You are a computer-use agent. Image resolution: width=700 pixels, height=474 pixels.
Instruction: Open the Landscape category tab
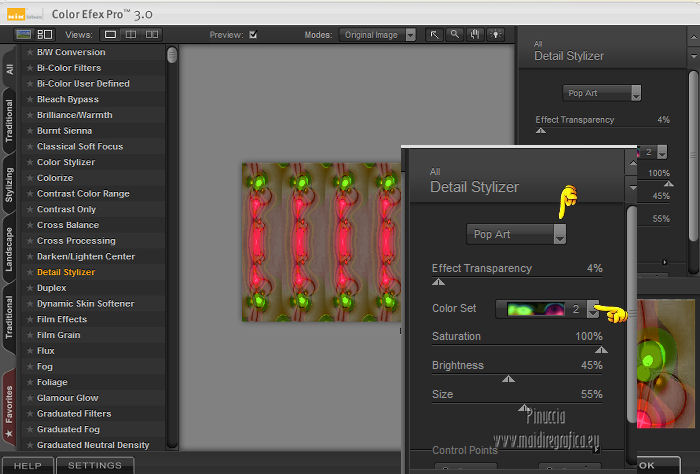pyautogui.click(x=9, y=249)
